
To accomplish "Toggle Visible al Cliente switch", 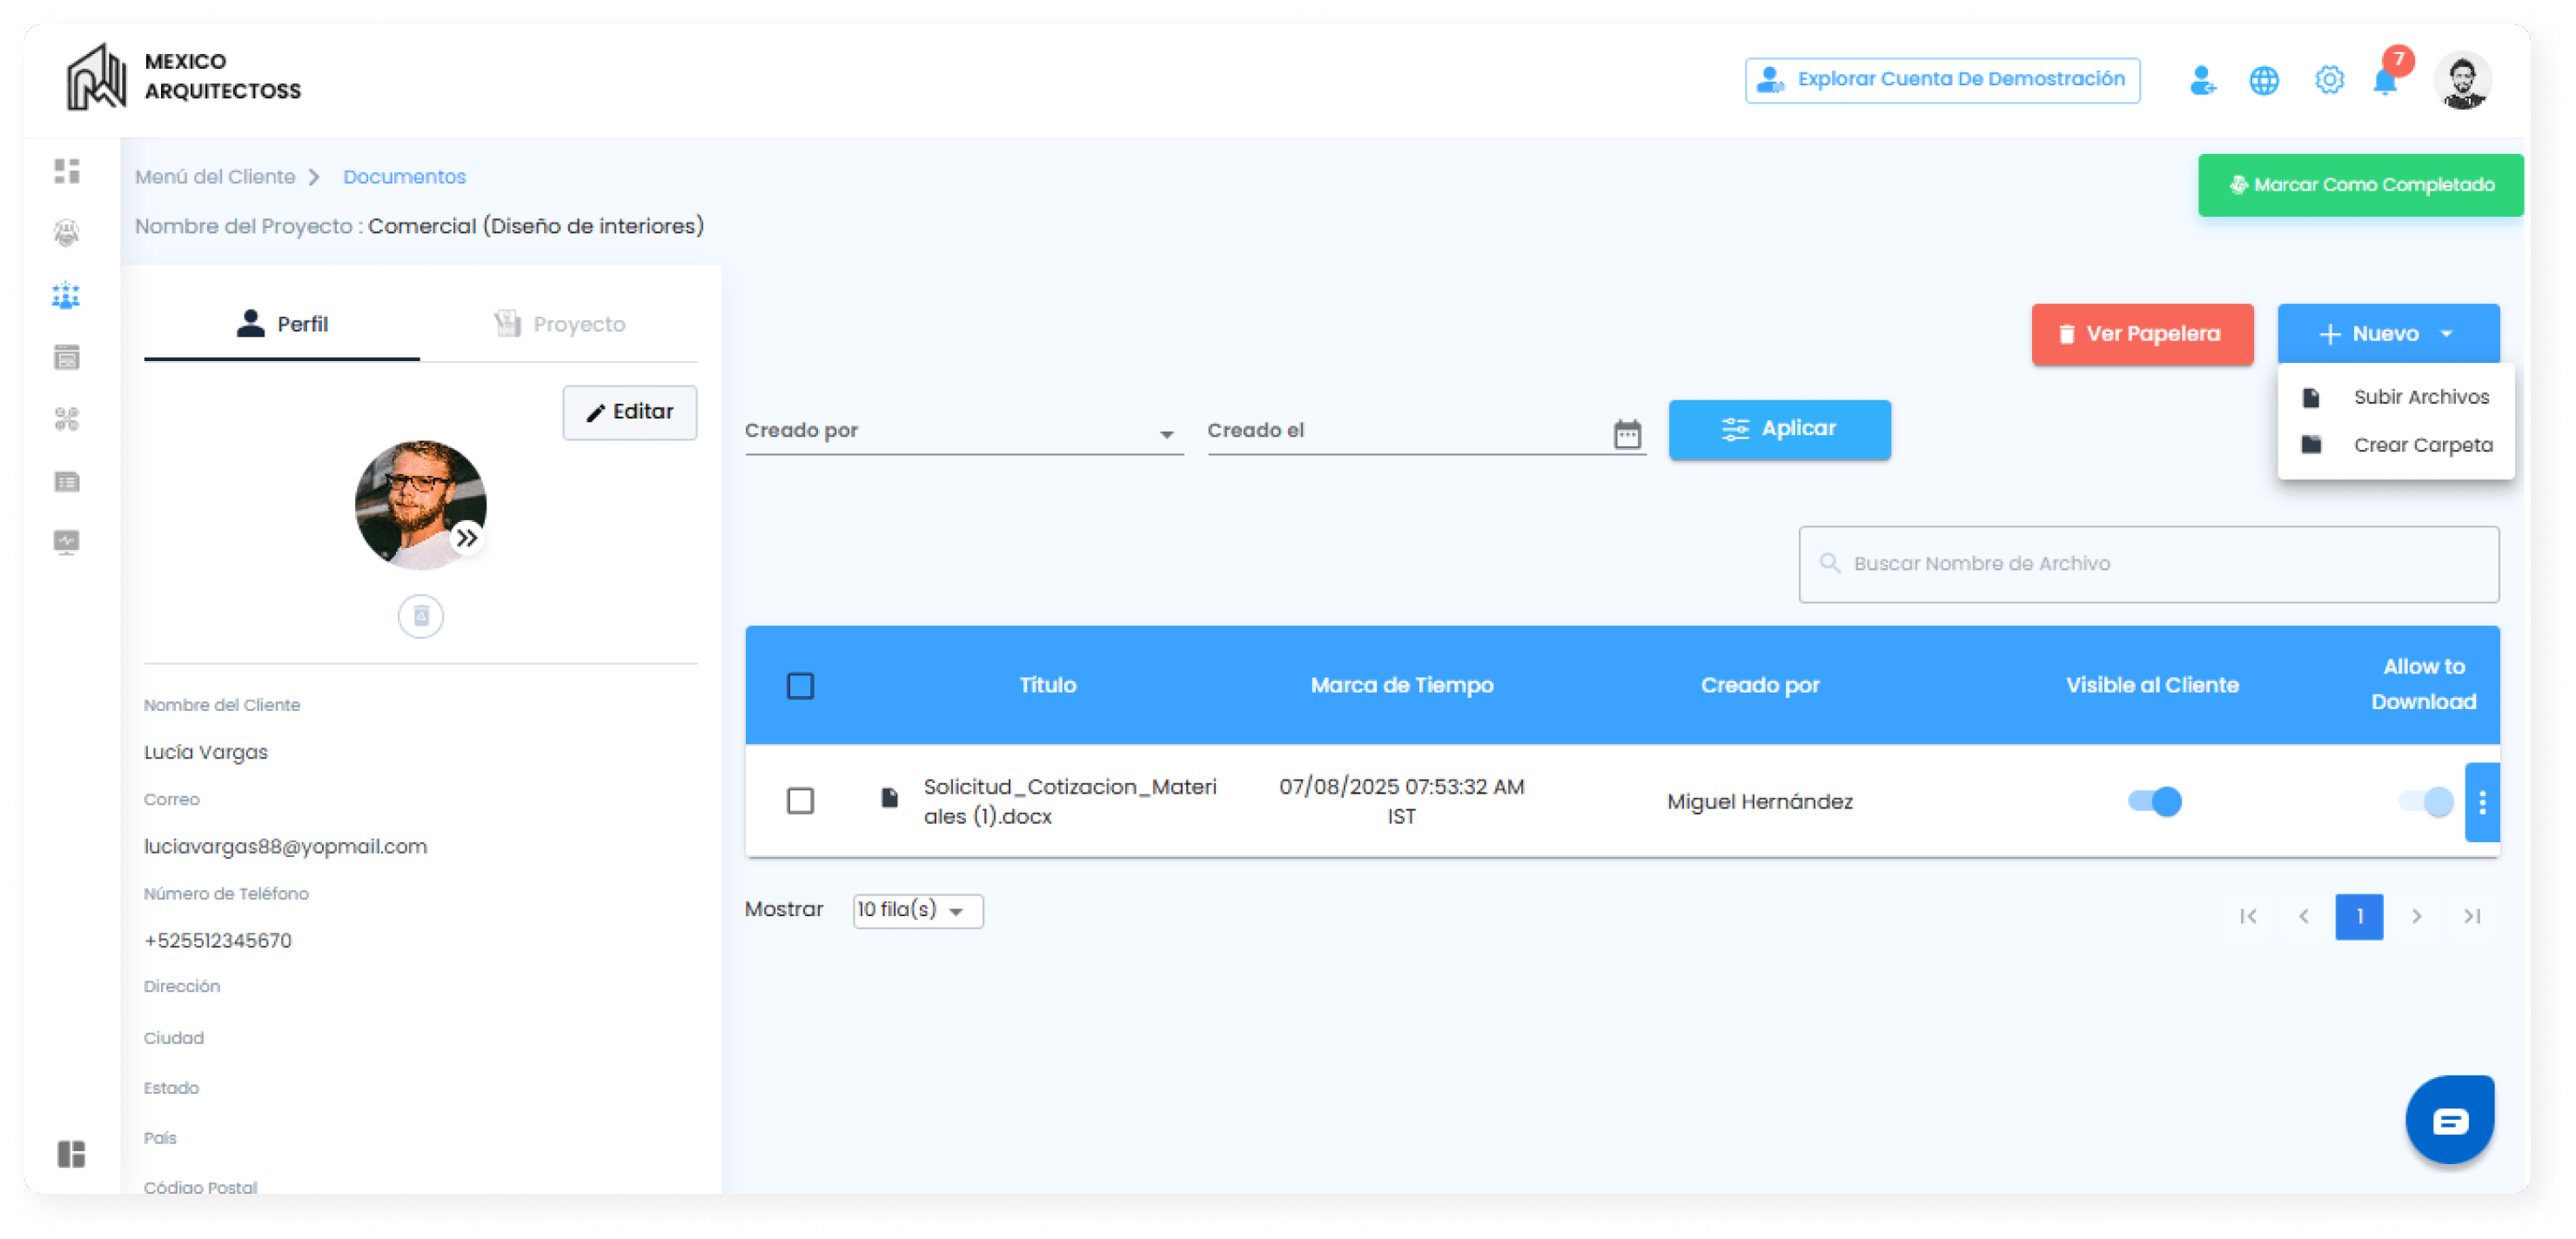I will pyautogui.click(x=2154, y=802).
